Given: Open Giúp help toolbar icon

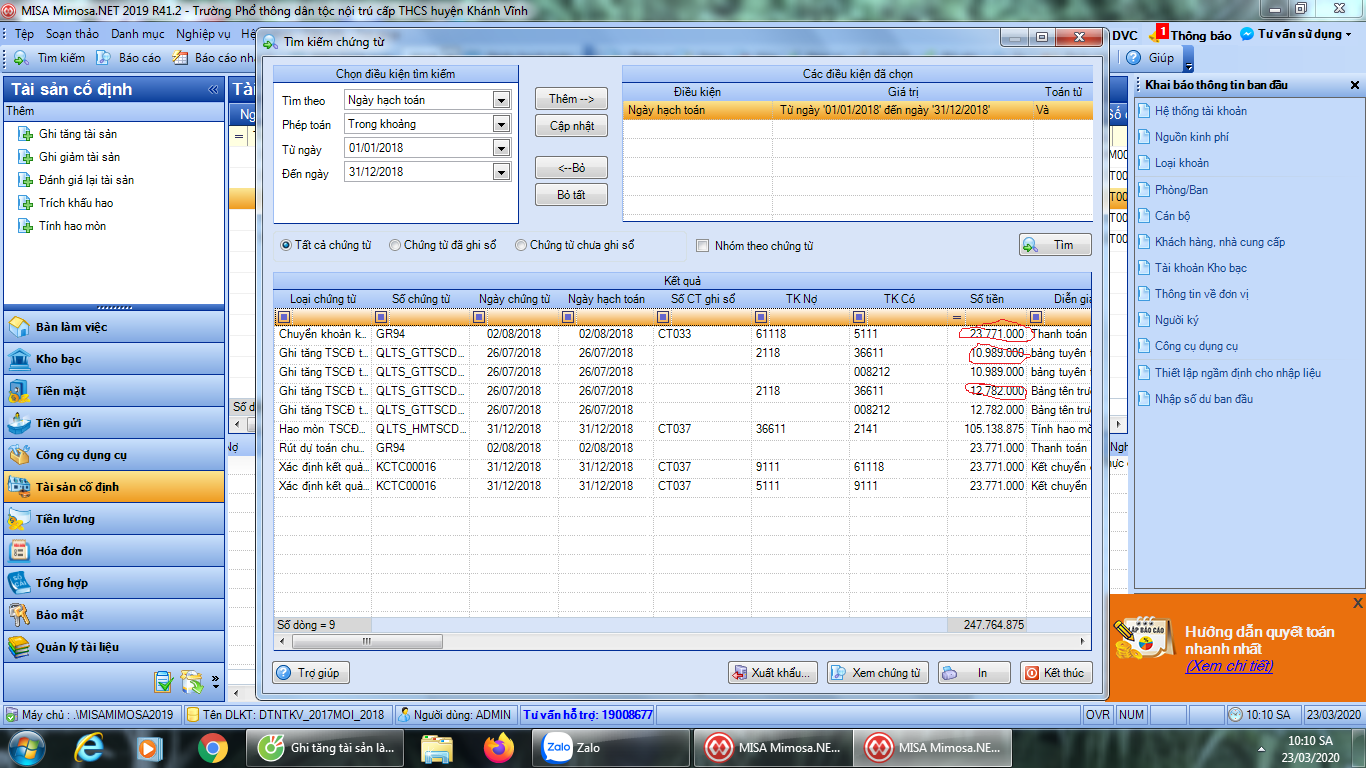Looking at the screenshot, I should pyautogui.click(x=1151, y=58).
